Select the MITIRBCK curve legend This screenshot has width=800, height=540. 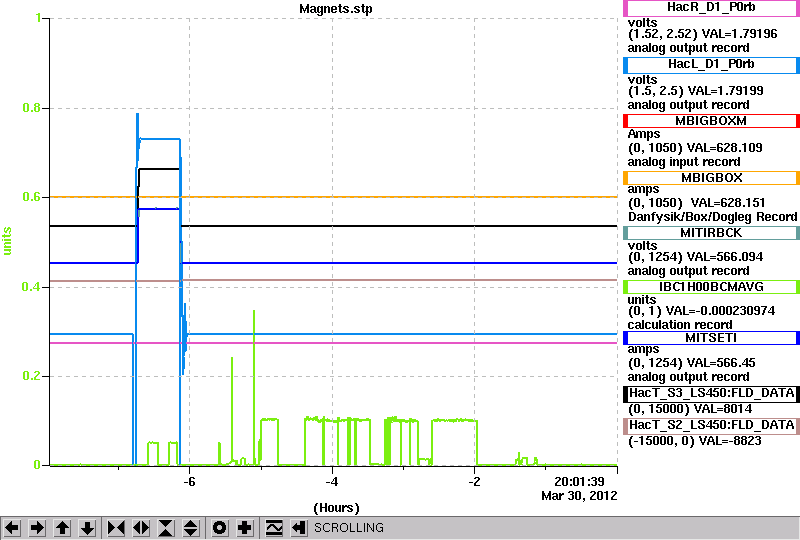click(711, 233)
